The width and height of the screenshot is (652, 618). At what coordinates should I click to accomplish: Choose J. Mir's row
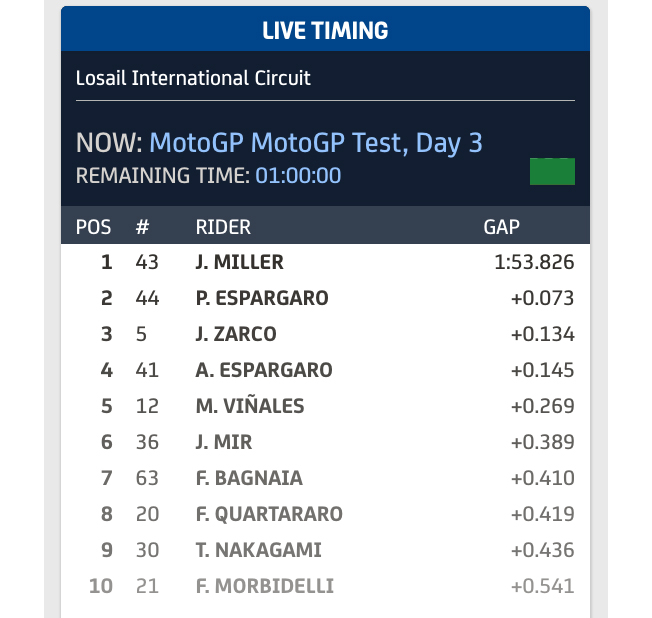pos(224,442)
